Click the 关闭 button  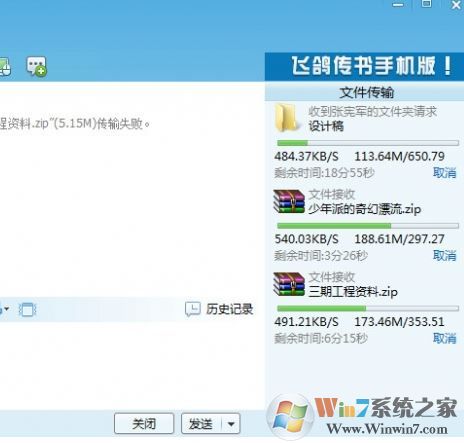144,424
